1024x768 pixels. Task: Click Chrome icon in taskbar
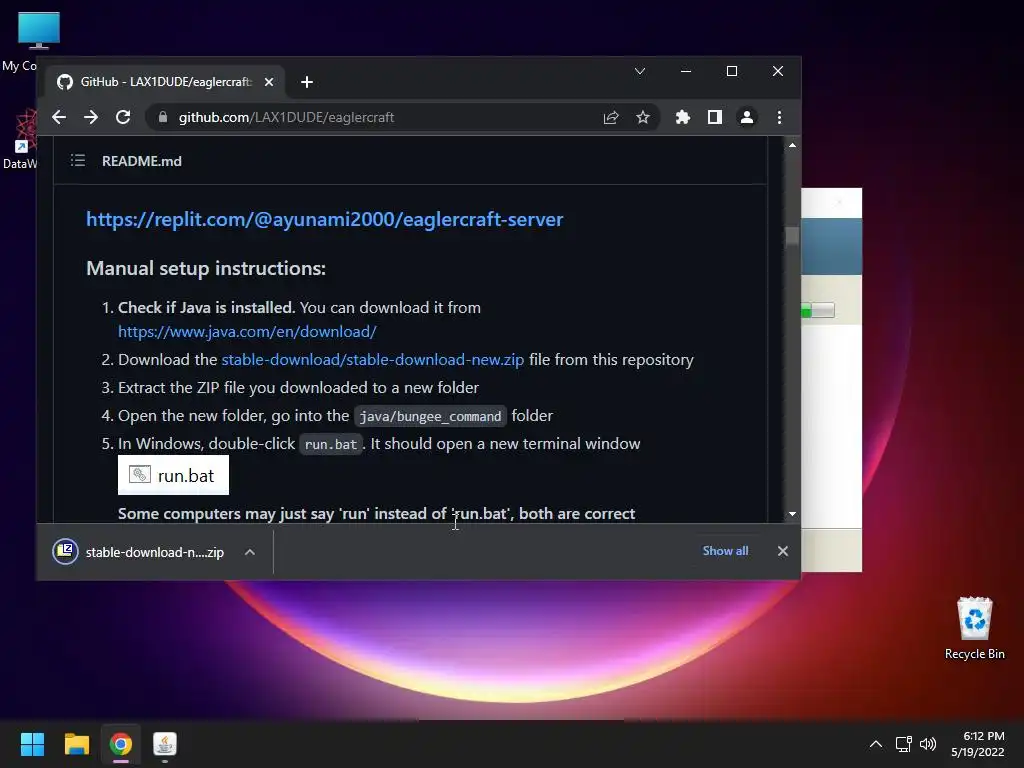tap(121, 744)
